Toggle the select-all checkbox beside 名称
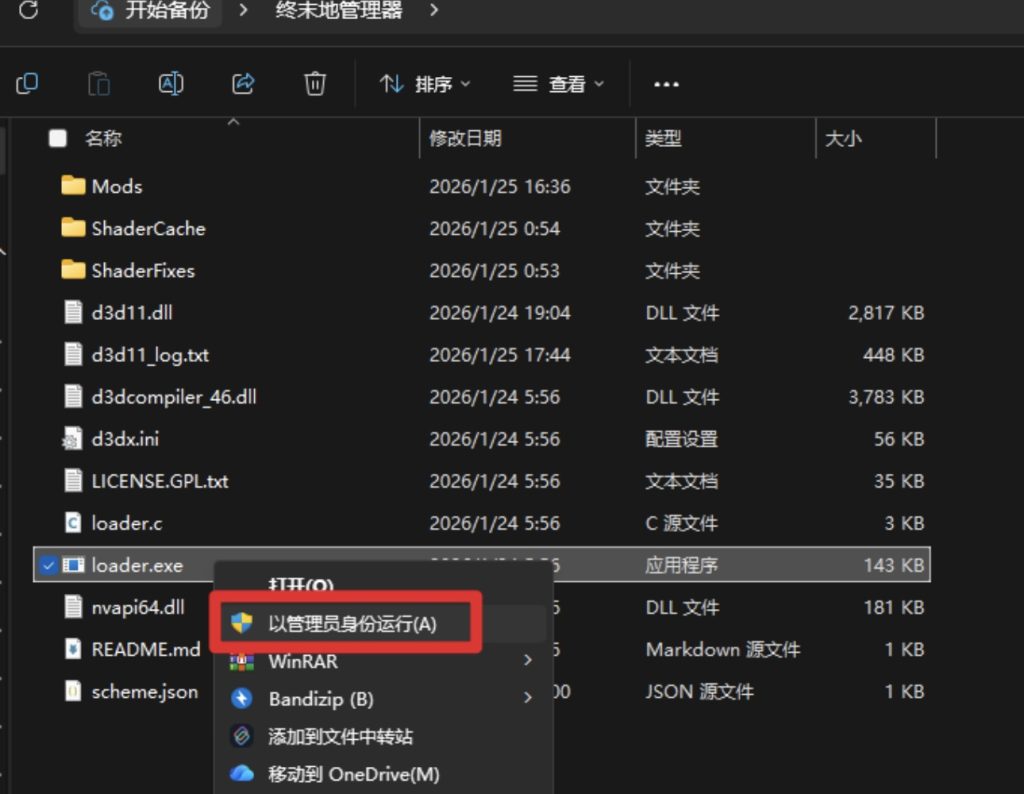The image size is (1024, 794). click(x=58, y=139)
